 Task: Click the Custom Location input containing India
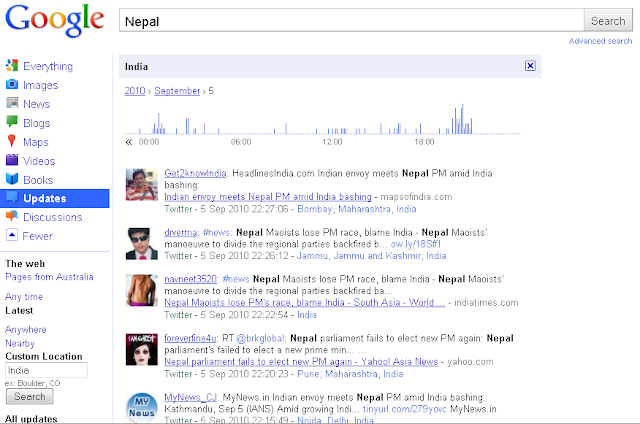(x=47, y=370)
